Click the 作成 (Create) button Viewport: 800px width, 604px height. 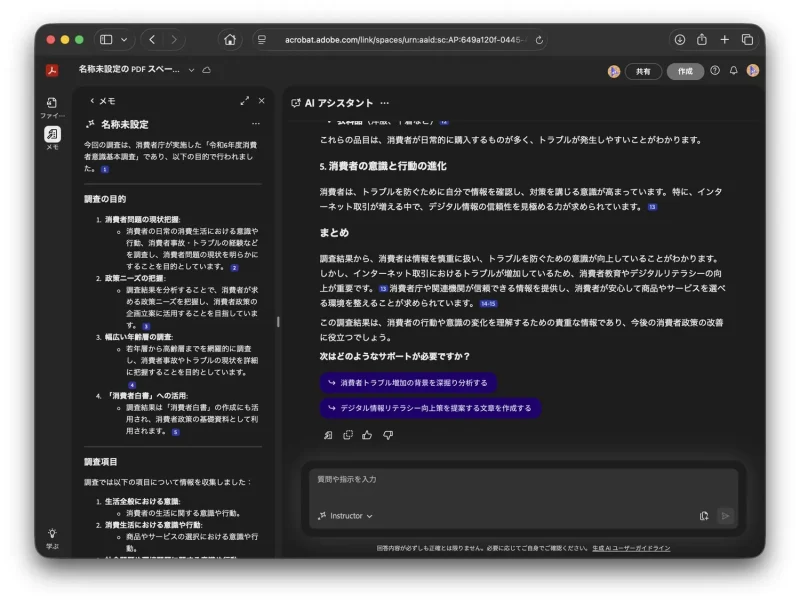pos(685,71)
